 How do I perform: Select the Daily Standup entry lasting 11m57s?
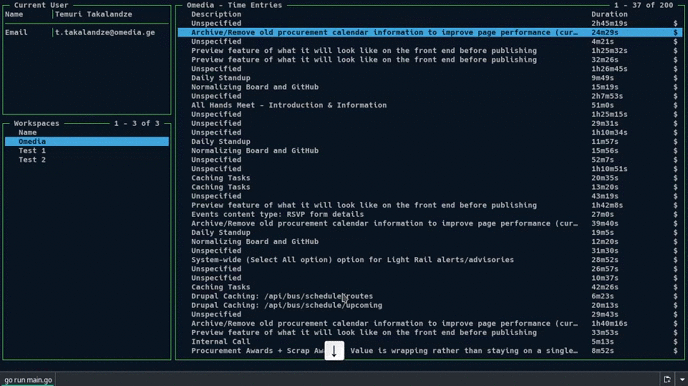[x=430, y=142]
